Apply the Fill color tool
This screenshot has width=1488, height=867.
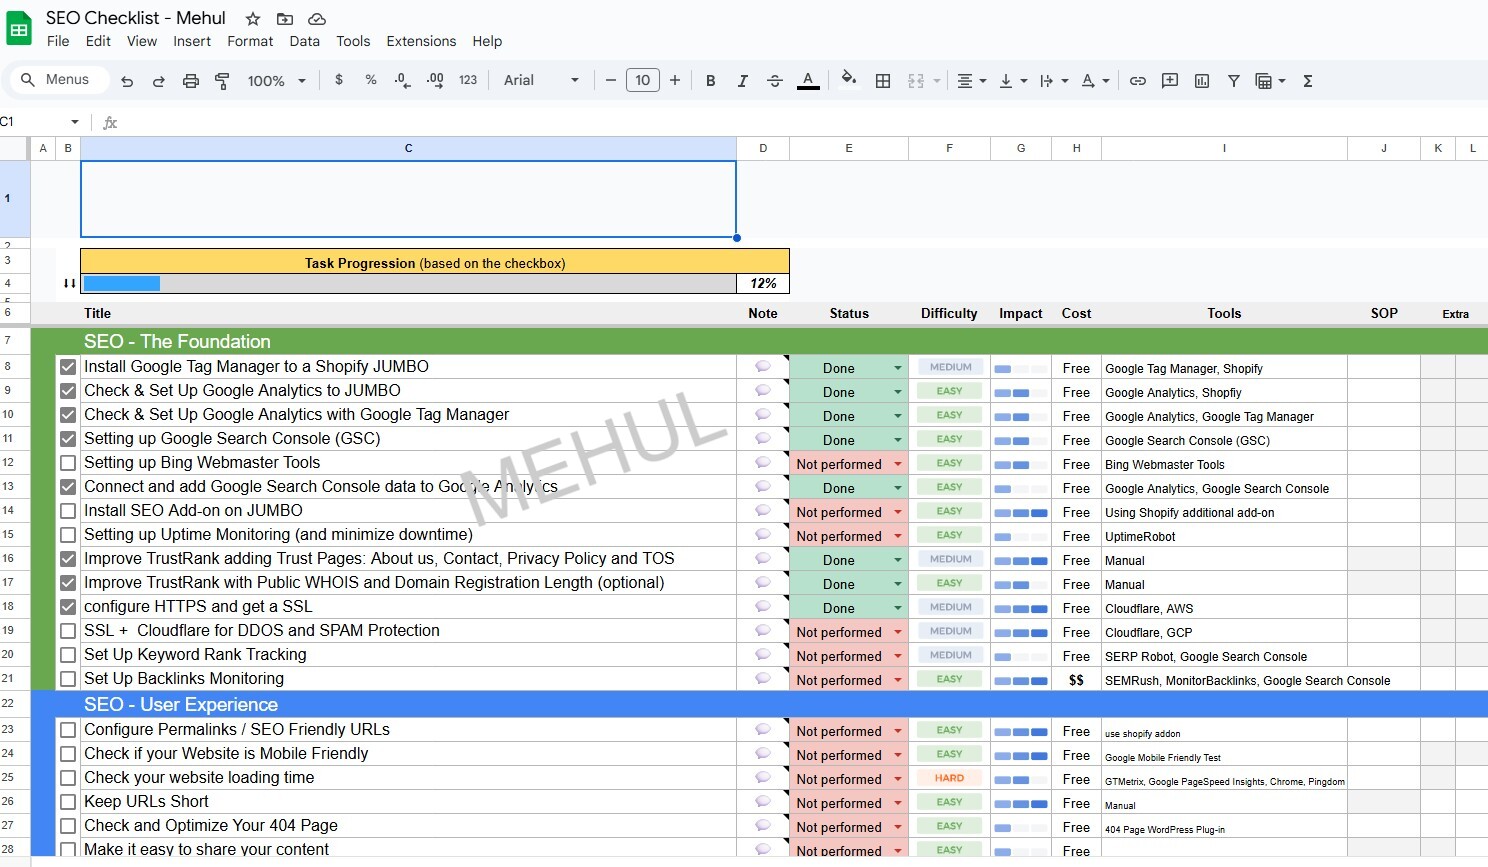[x=847, y=80]
